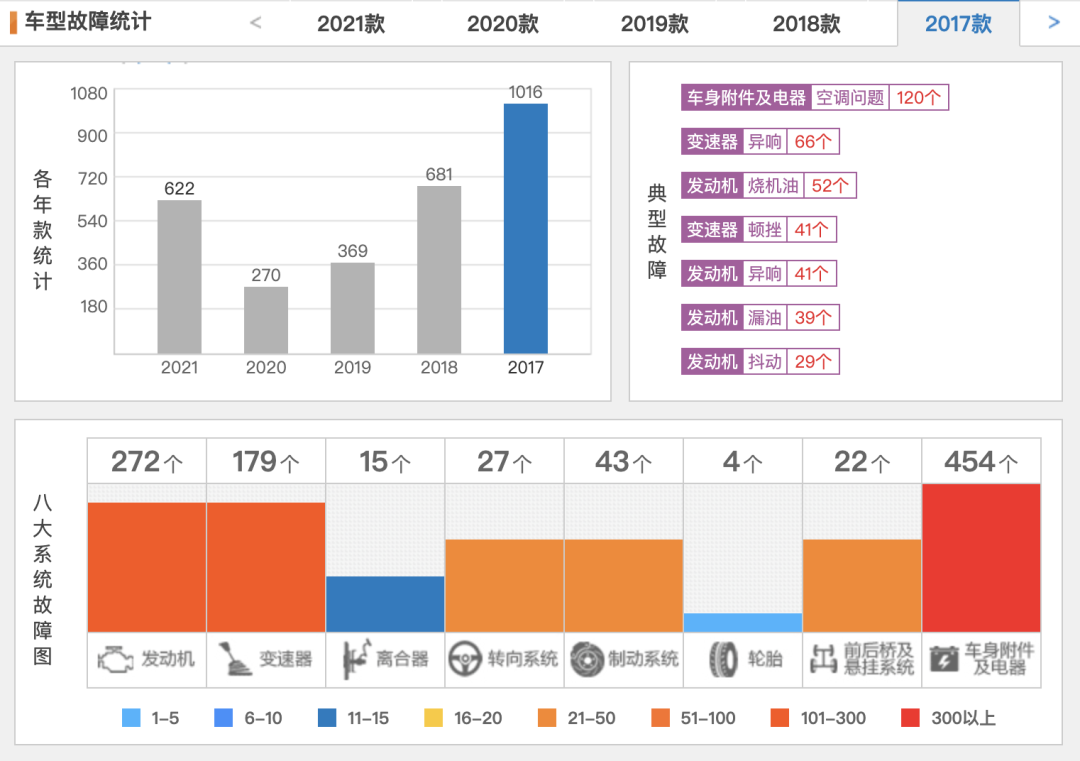
Task: Click the left chevron beside model tabs
Action: tap(255, 22)
